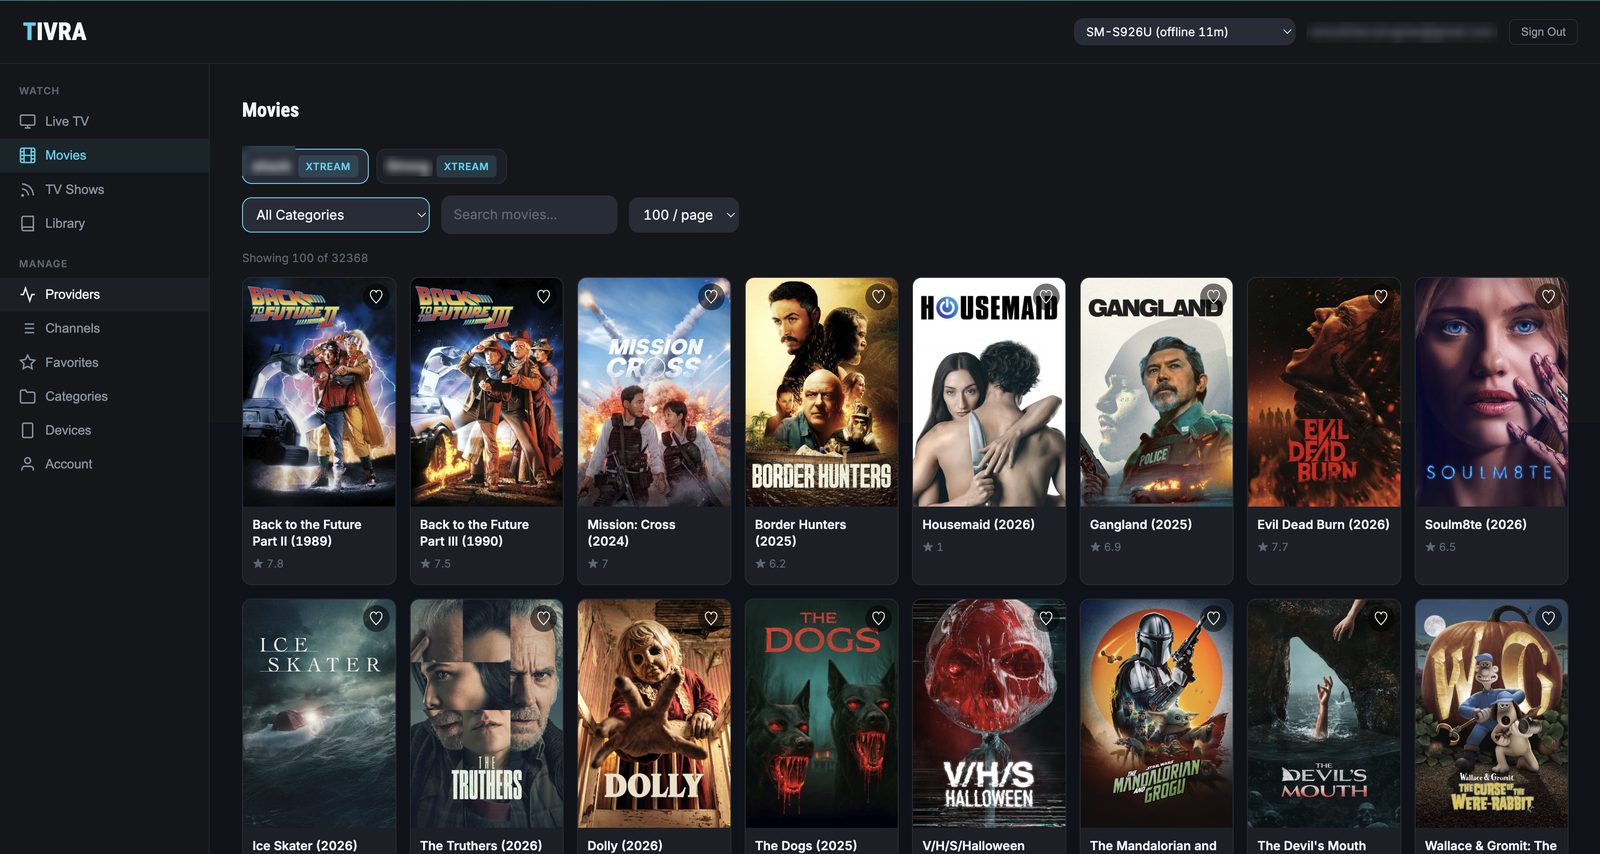Open the Library page
Viewport: 1600px width, 854px height.
point(104,223)
